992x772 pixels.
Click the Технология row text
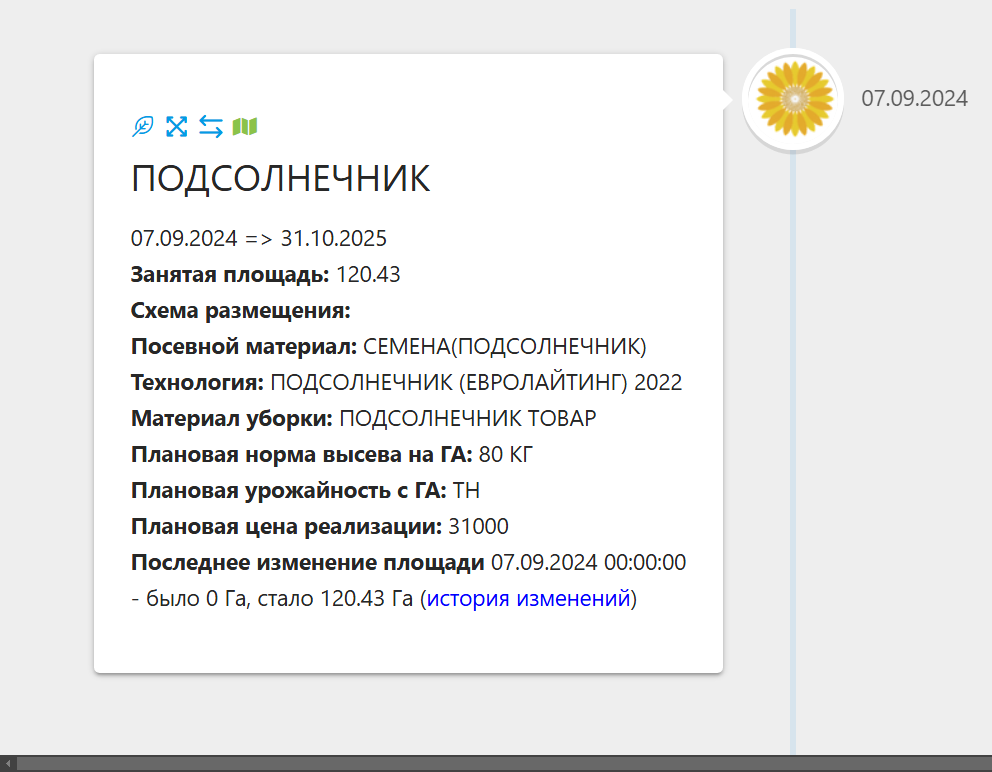pyautogui.click(x=406, y=383)
